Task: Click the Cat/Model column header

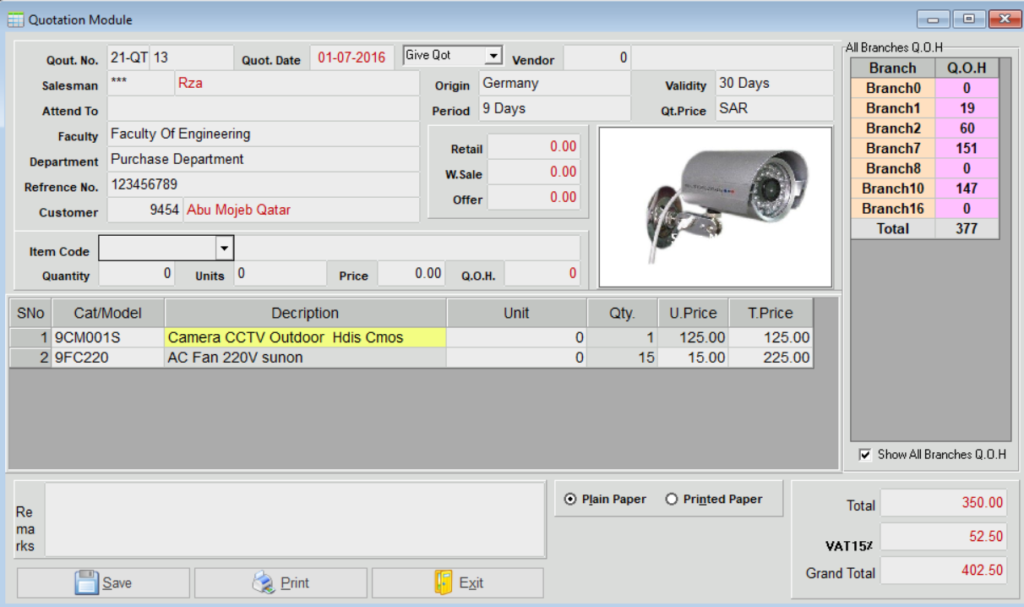Action: [108, 313]
